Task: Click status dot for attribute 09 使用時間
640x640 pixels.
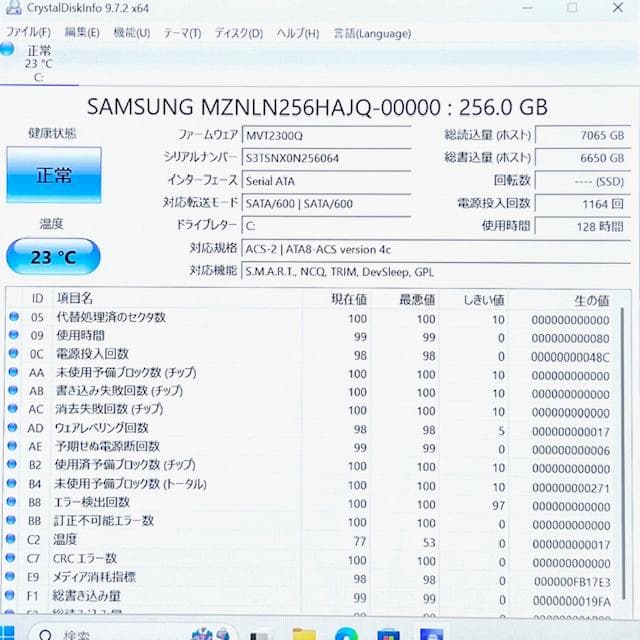Action: tap(13, 335)
